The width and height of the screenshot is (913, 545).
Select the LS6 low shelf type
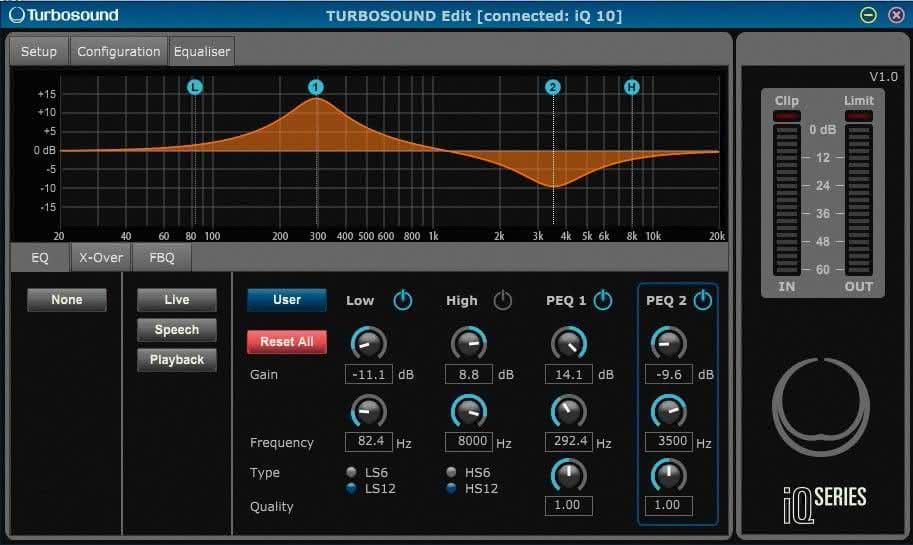tap(351, 472)
